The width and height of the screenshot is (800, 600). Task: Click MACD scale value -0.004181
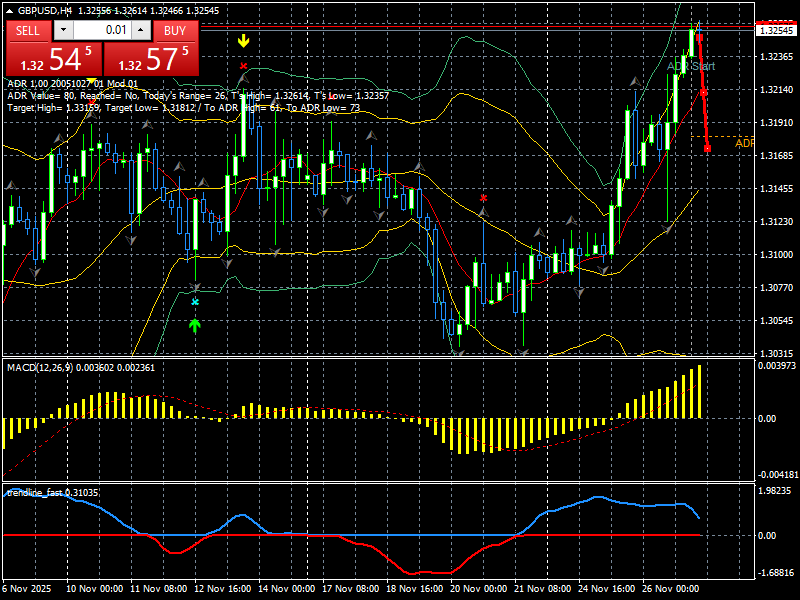tap(777, 474)
